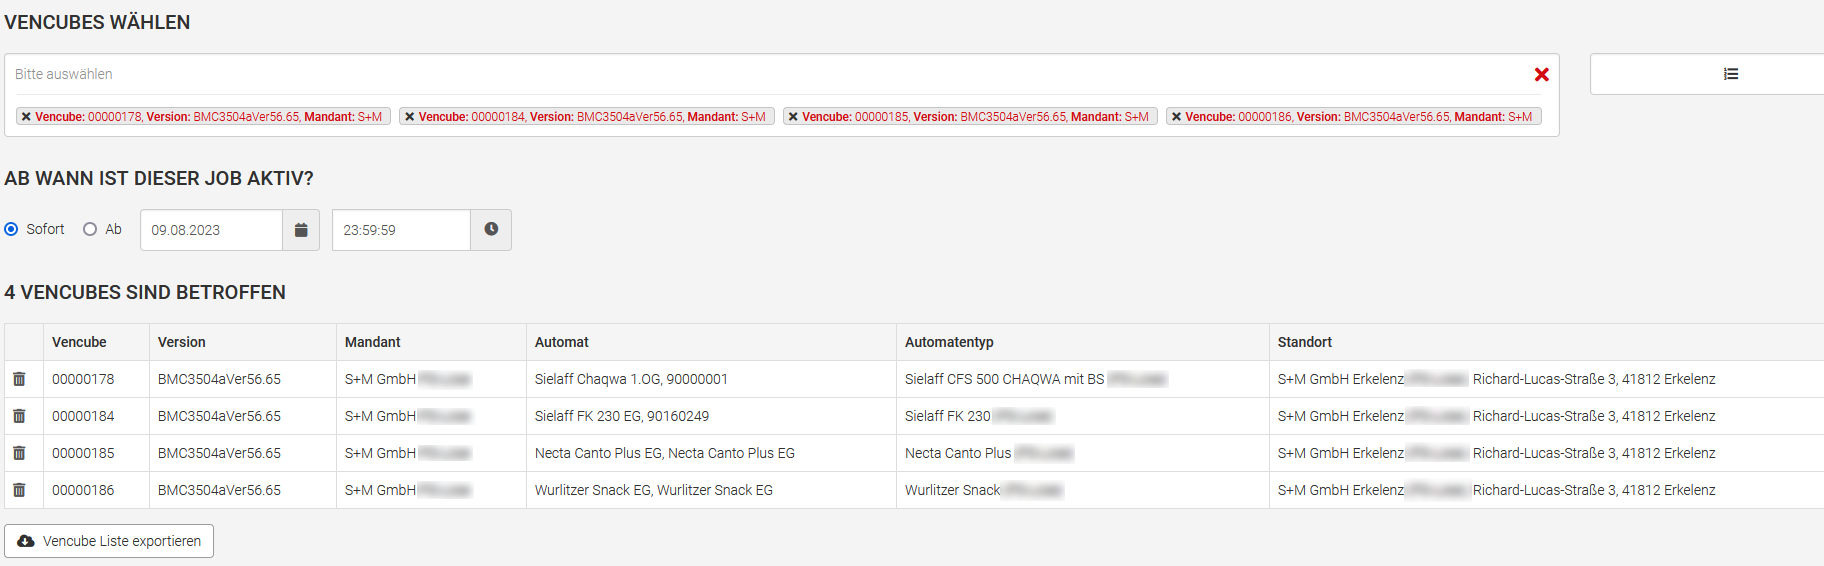
Task: Export the Vencube list
Action: pyautogui.click(x=109, y=541)
